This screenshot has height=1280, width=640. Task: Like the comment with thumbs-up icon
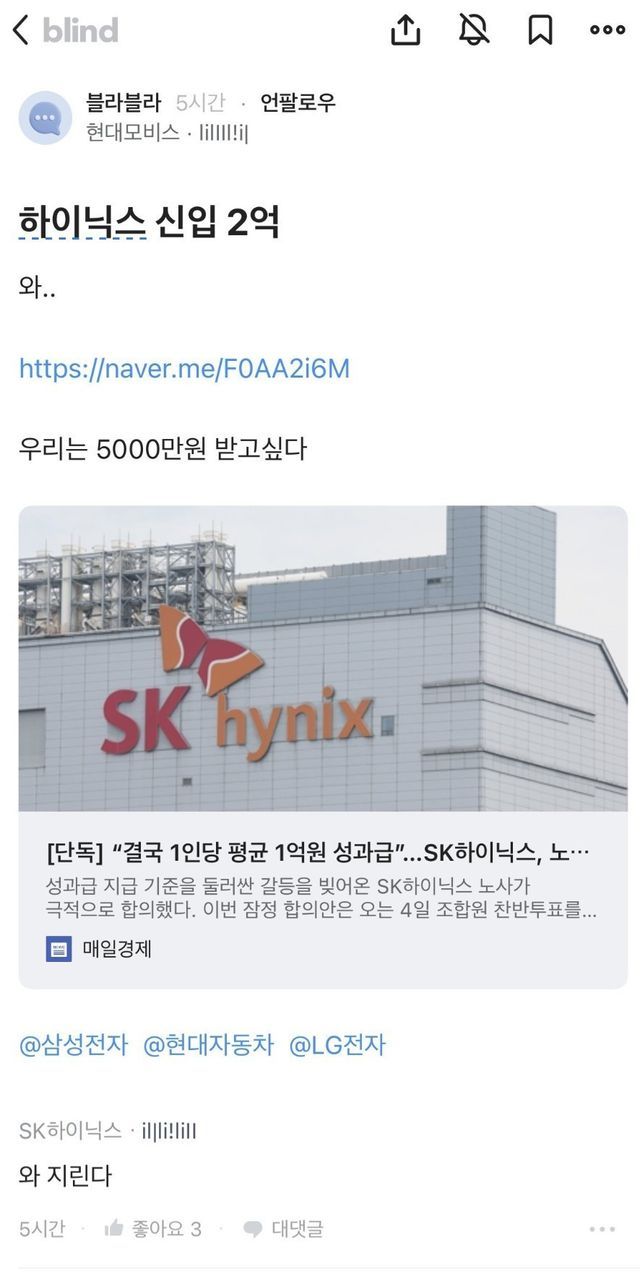pos(114,1228)
